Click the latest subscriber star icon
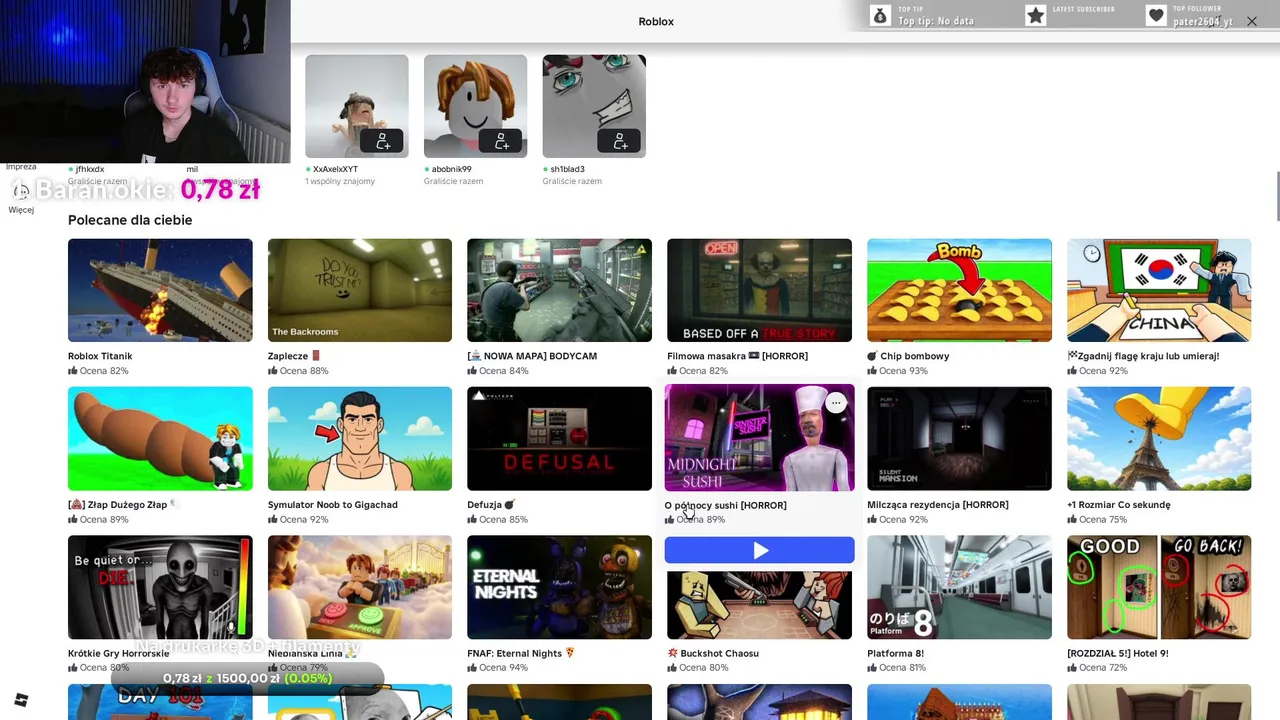Screen dimensions: 1280x720 (1036, 15)
